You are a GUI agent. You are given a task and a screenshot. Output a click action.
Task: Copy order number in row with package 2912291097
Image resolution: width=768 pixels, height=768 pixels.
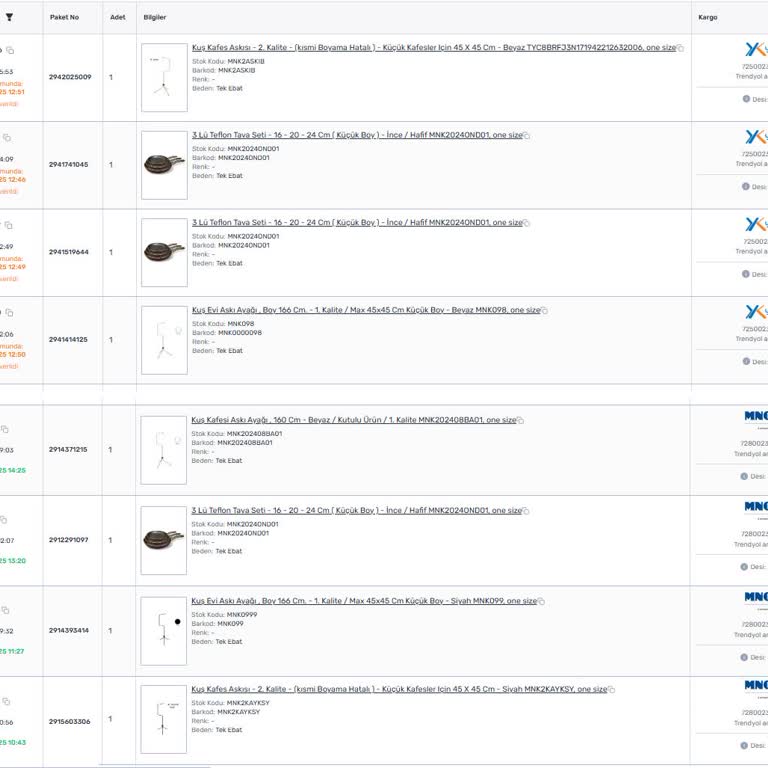[3, 520]
